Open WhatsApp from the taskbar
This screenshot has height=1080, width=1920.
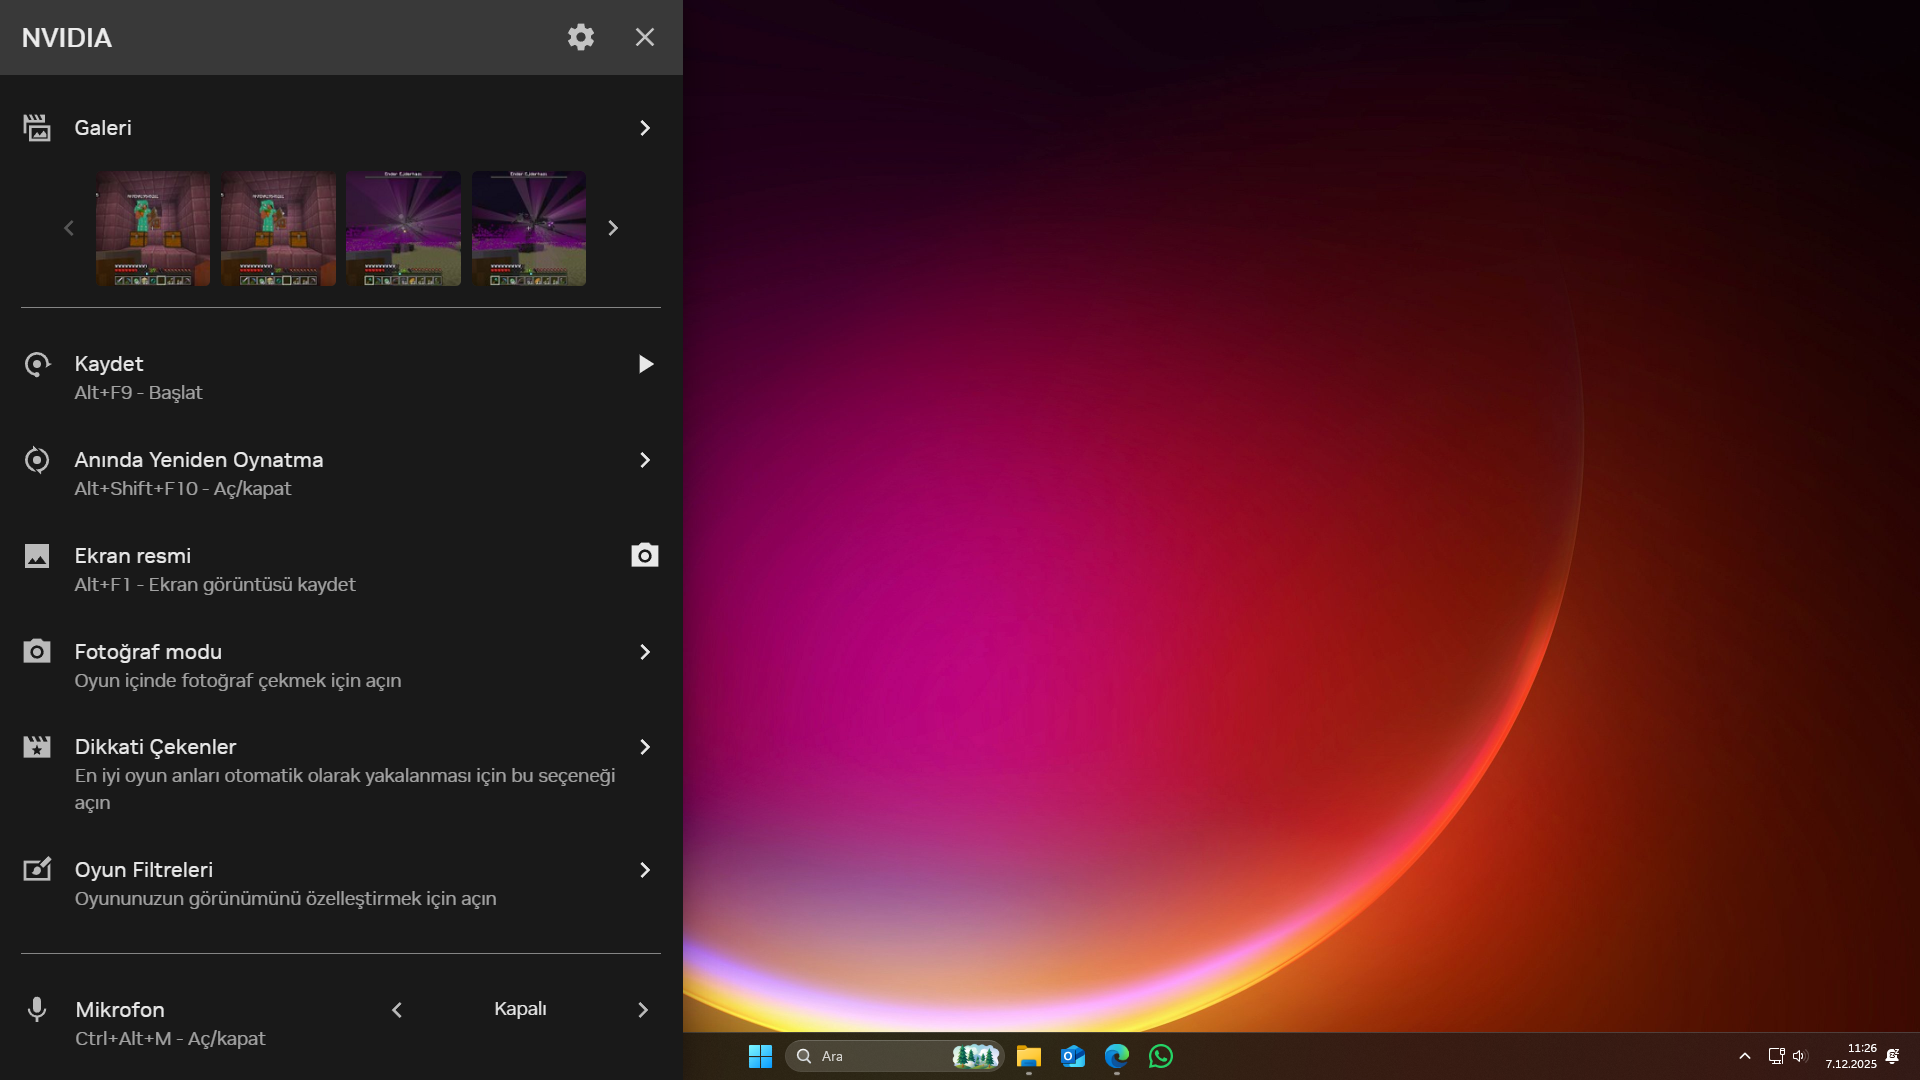pyautogui.click(x=1160, y=1056)
